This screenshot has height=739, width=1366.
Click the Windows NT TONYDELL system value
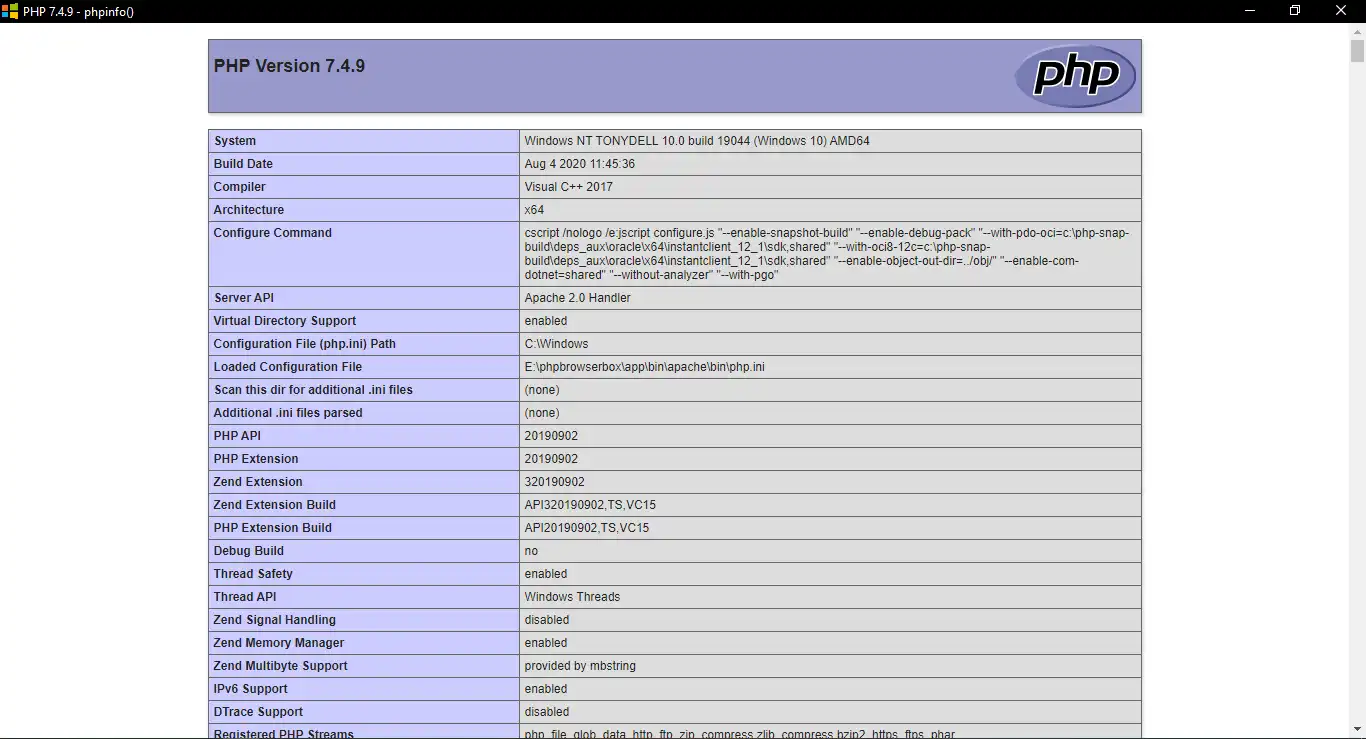(697, 141)
